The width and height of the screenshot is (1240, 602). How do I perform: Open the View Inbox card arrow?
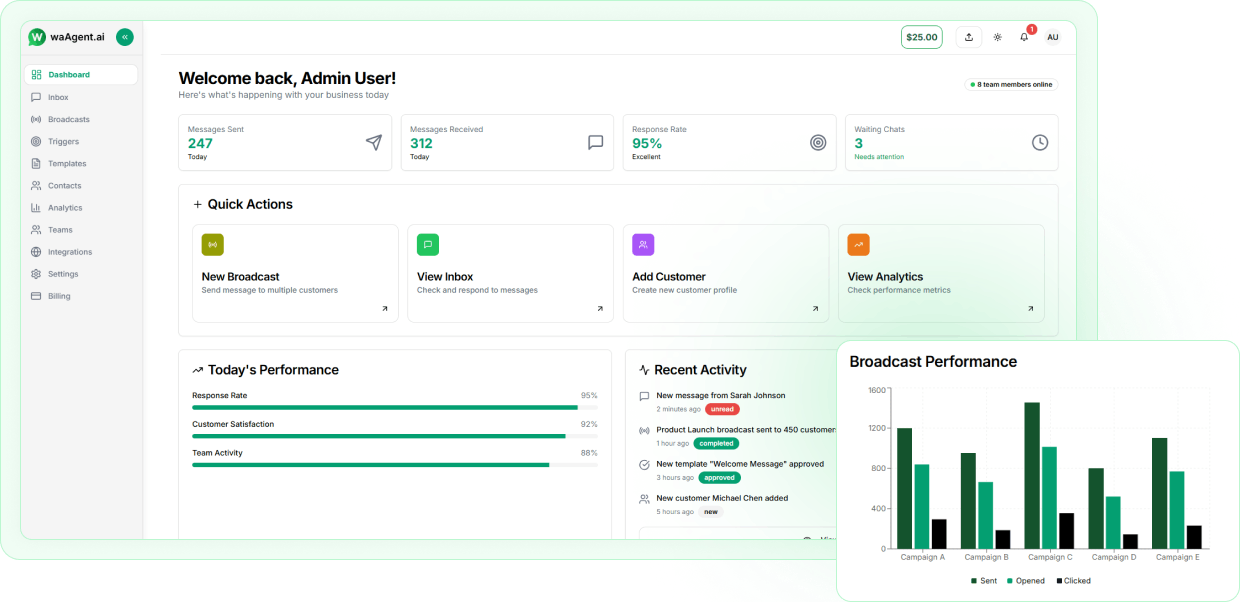coord(600,309)
